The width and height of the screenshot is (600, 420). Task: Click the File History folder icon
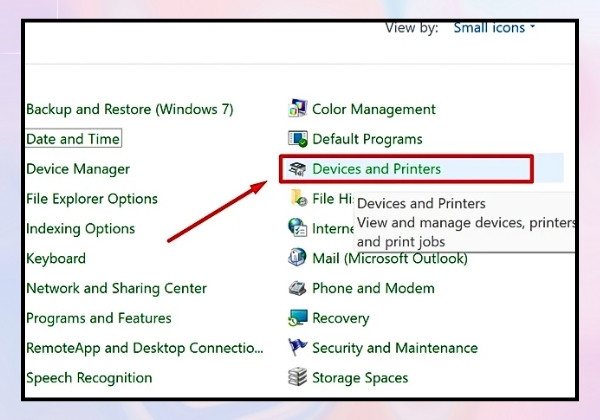(298, 198)
